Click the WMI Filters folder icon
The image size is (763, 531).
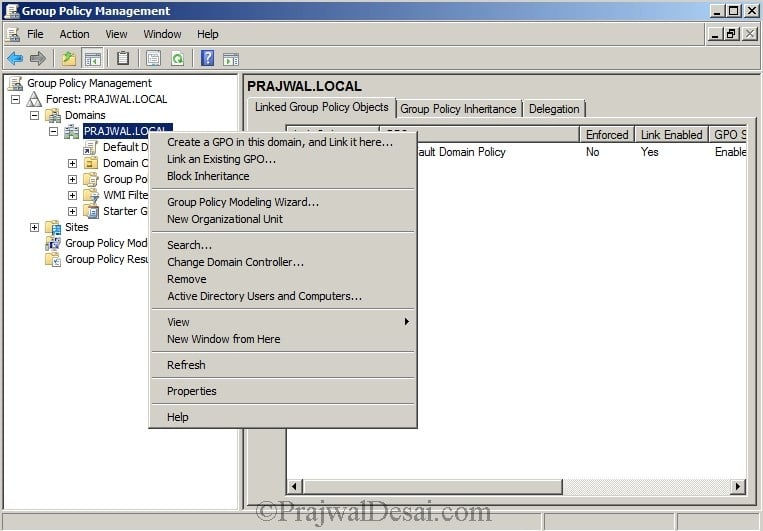tap(91, 195)
